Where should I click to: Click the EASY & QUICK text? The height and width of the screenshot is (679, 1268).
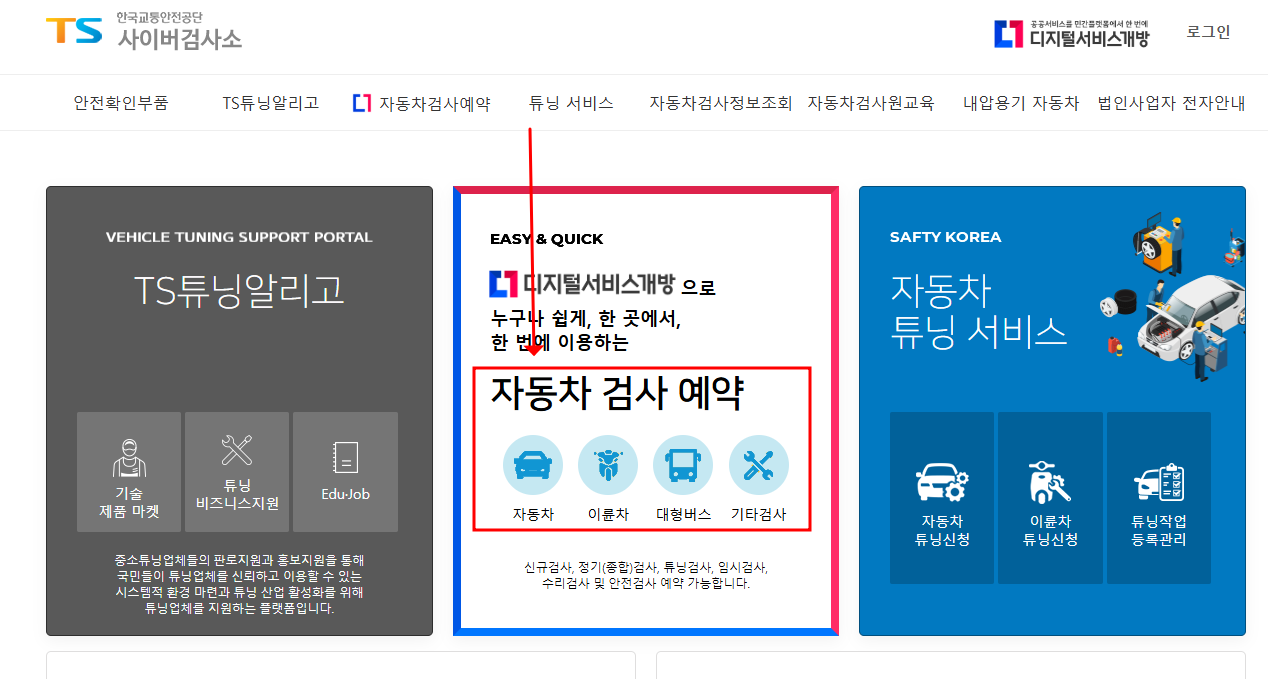coord(547,239)
